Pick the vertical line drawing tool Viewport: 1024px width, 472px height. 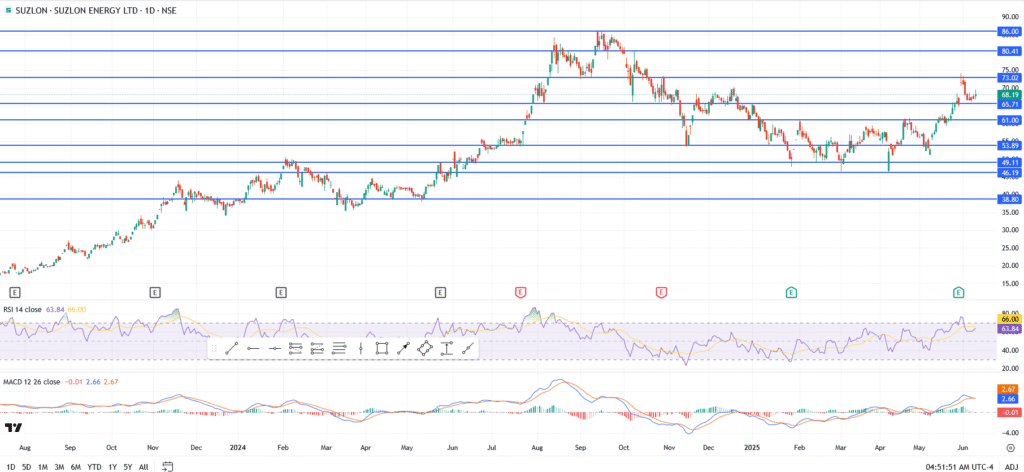pyautogui.click(x=360, y=348)
